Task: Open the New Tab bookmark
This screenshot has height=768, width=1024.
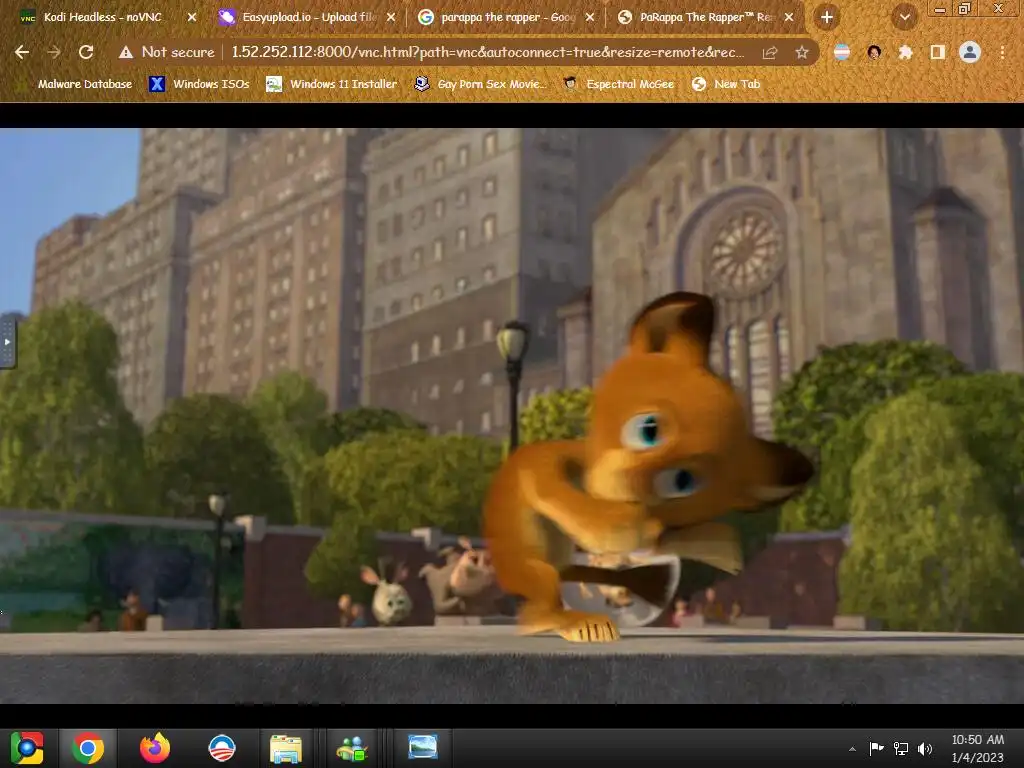Action: point(726,84)
